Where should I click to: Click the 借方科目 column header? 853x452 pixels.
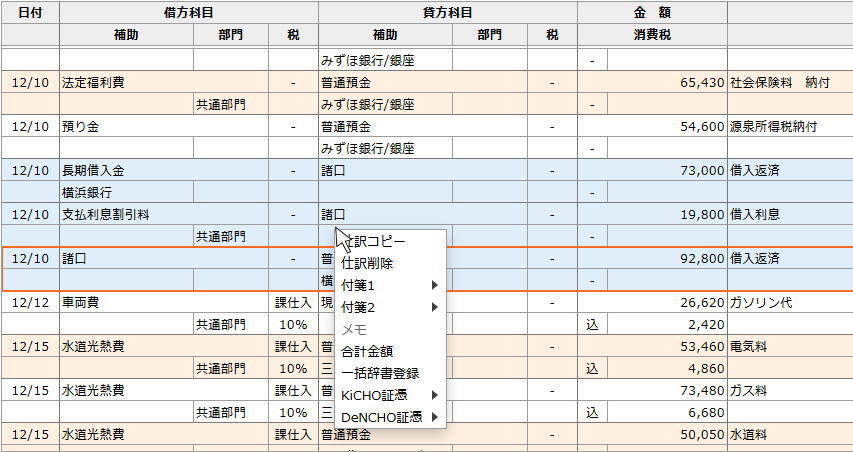tap(189, 13)
